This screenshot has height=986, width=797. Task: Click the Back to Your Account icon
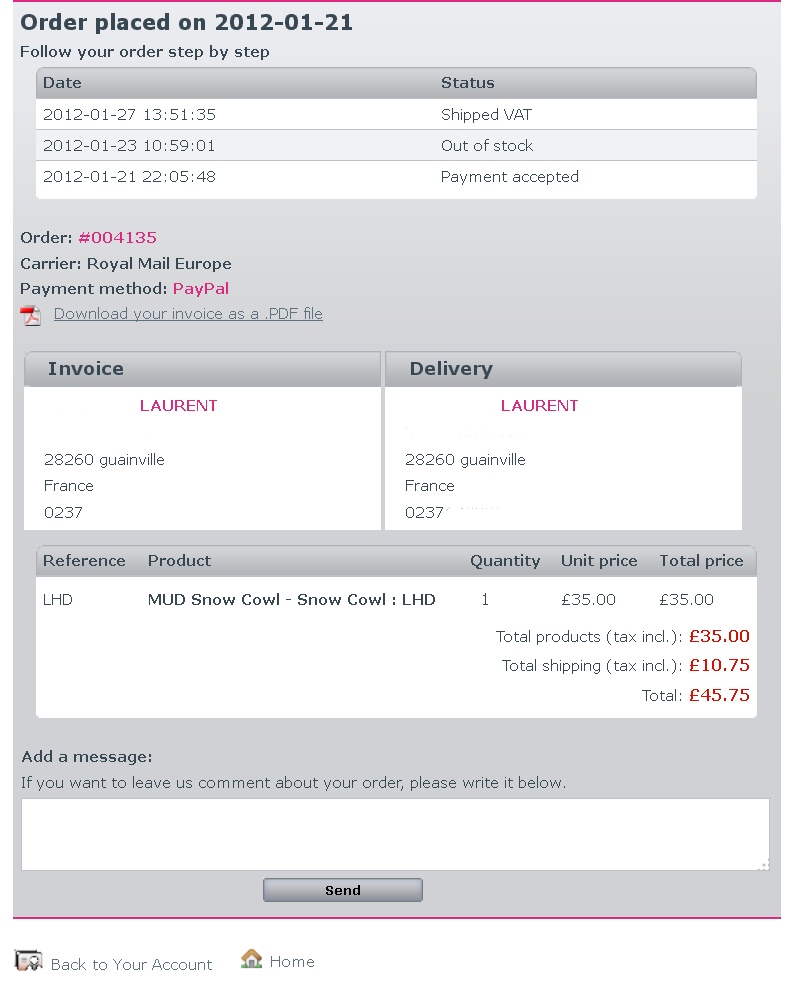pyautogui.click(x=28, y=961)
